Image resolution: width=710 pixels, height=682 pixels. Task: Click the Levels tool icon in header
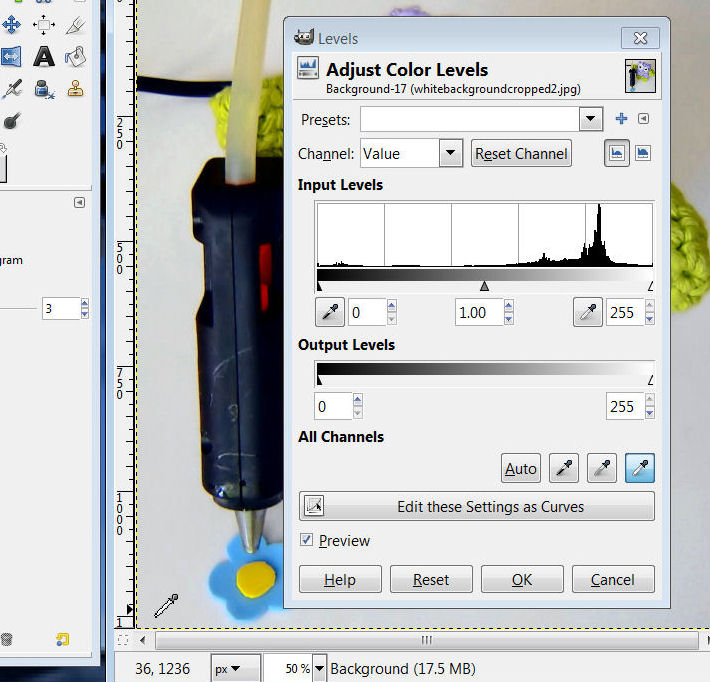pos(308,68)
